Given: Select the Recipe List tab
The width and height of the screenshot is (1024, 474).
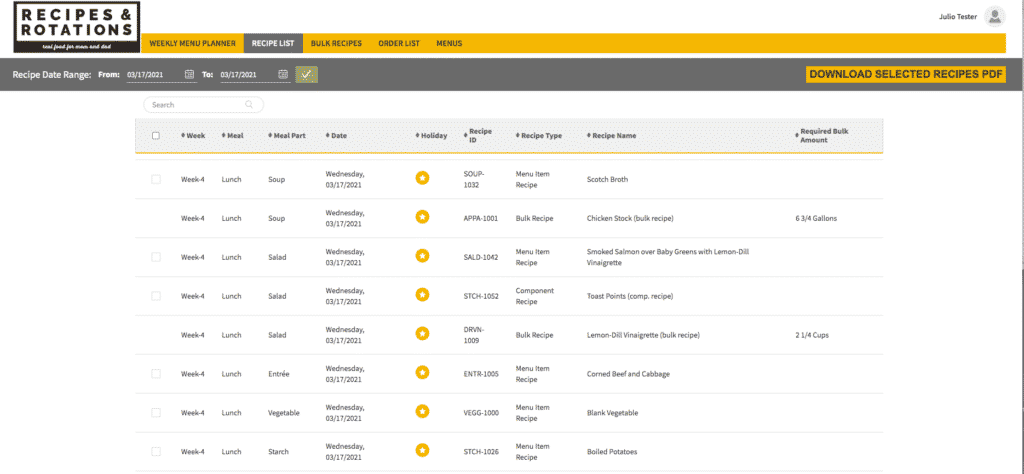Looking at the screenshot, I should point(273,43).
